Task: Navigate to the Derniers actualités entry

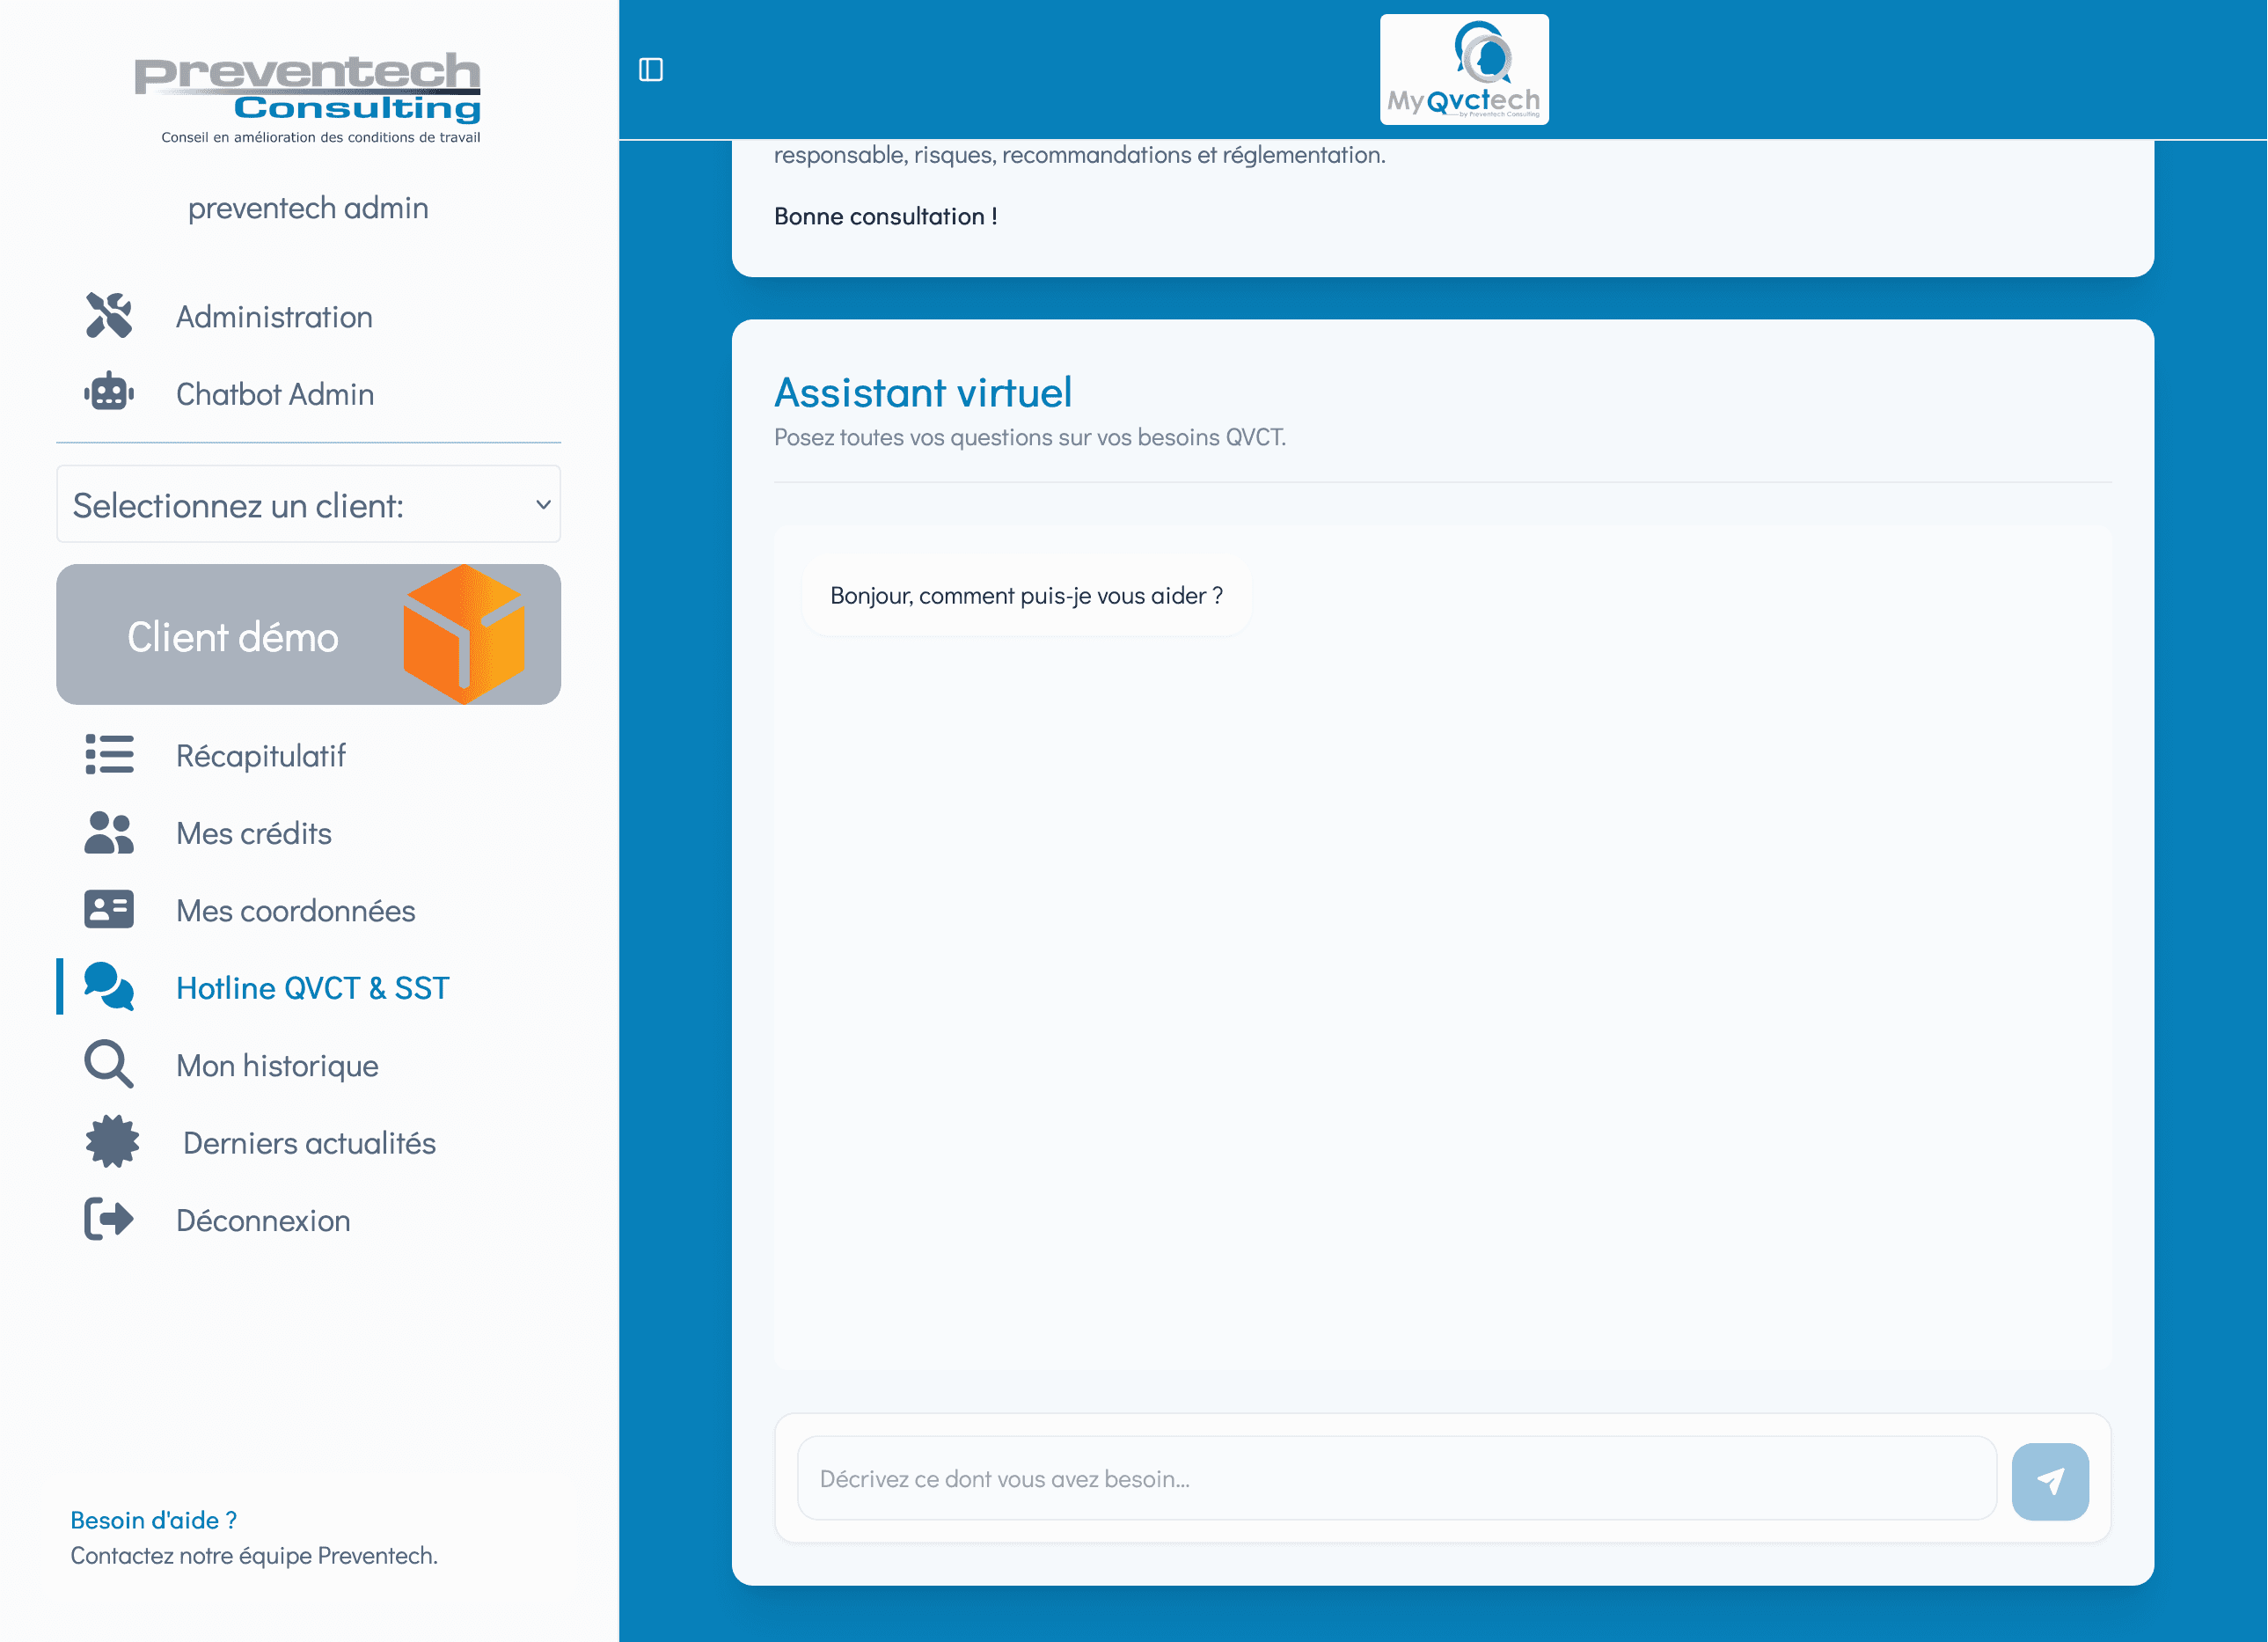Action: [308, 1142]
